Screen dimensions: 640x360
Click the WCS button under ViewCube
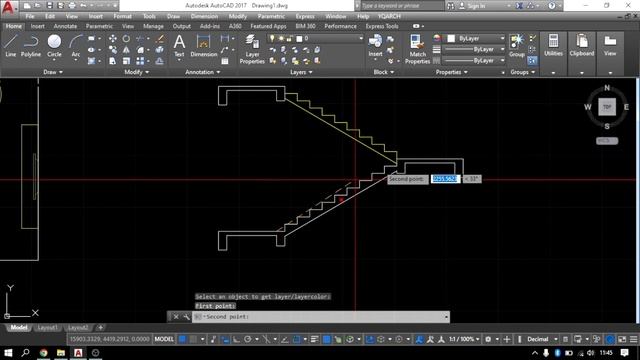[607, 141]
